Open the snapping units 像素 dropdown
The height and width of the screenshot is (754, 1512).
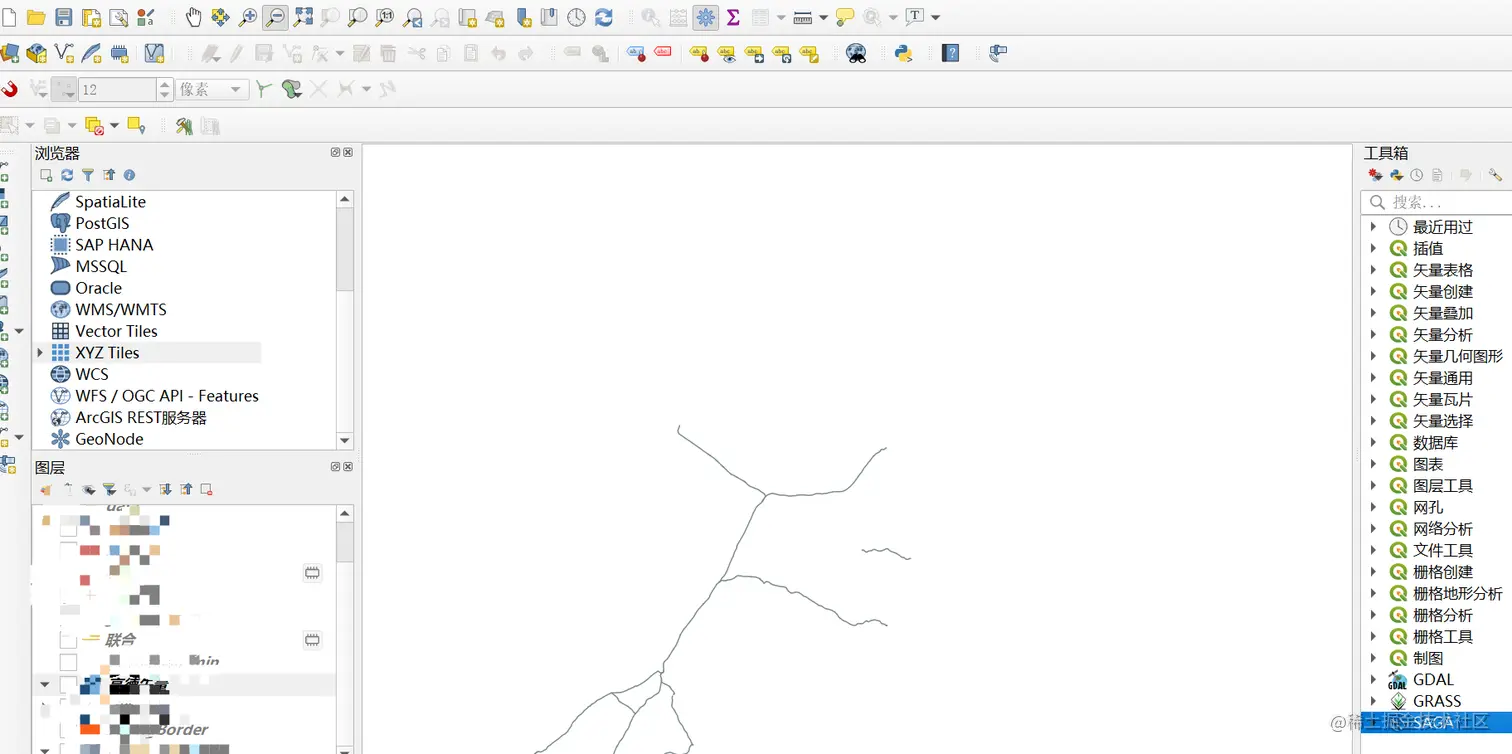tap(212, 89)
